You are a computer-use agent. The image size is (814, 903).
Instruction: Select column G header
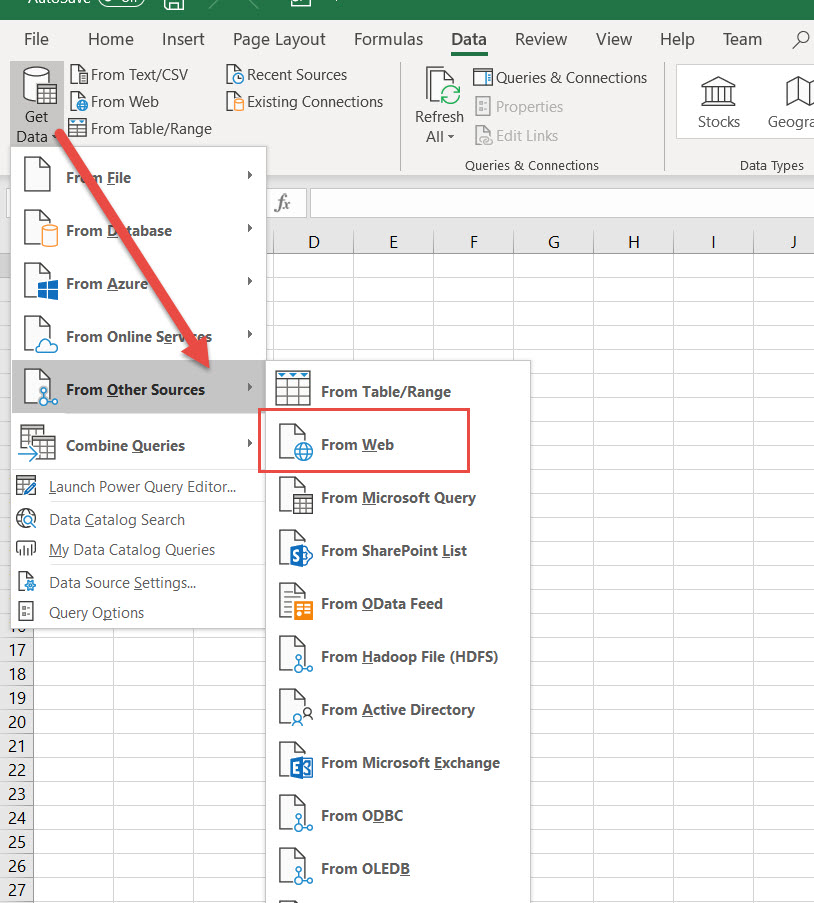(554, 242)
